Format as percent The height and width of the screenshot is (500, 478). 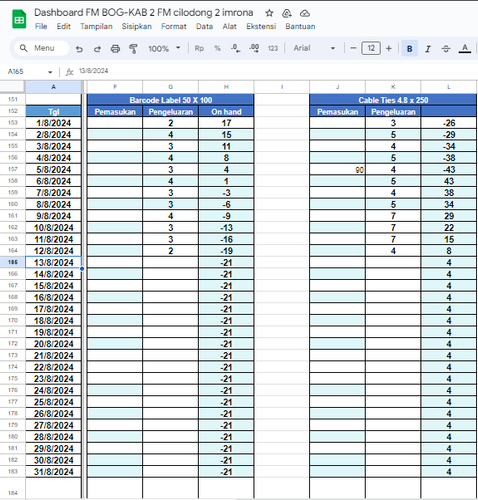[x=217, y=49]
